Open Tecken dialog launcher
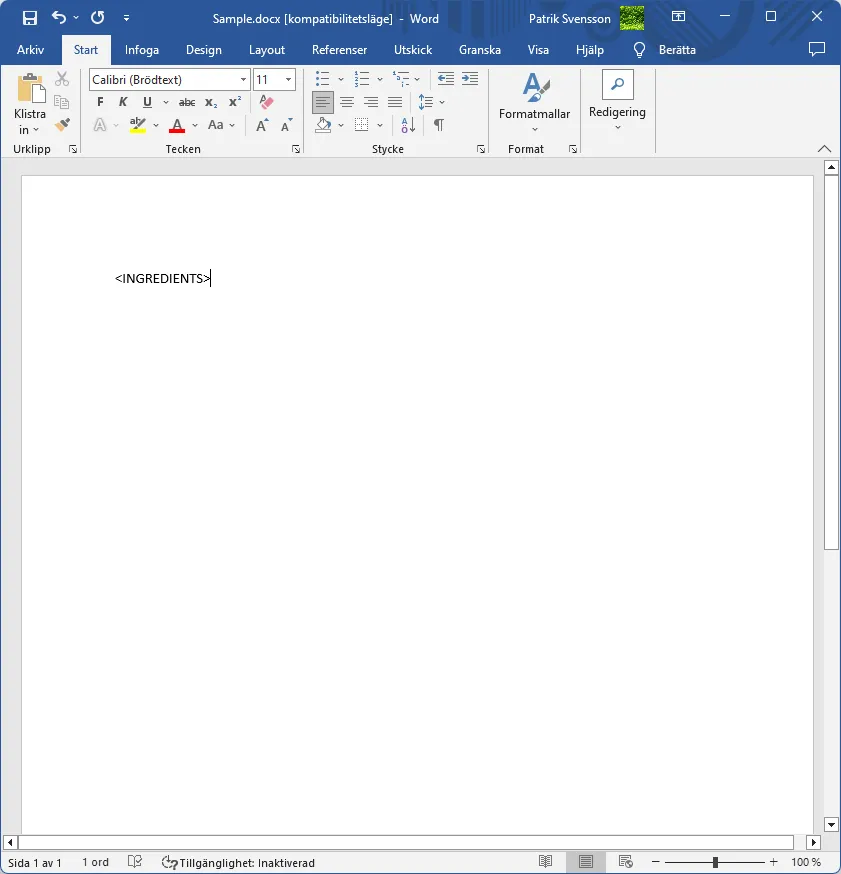Screen dimensions: 841x874 pos(296,149)
